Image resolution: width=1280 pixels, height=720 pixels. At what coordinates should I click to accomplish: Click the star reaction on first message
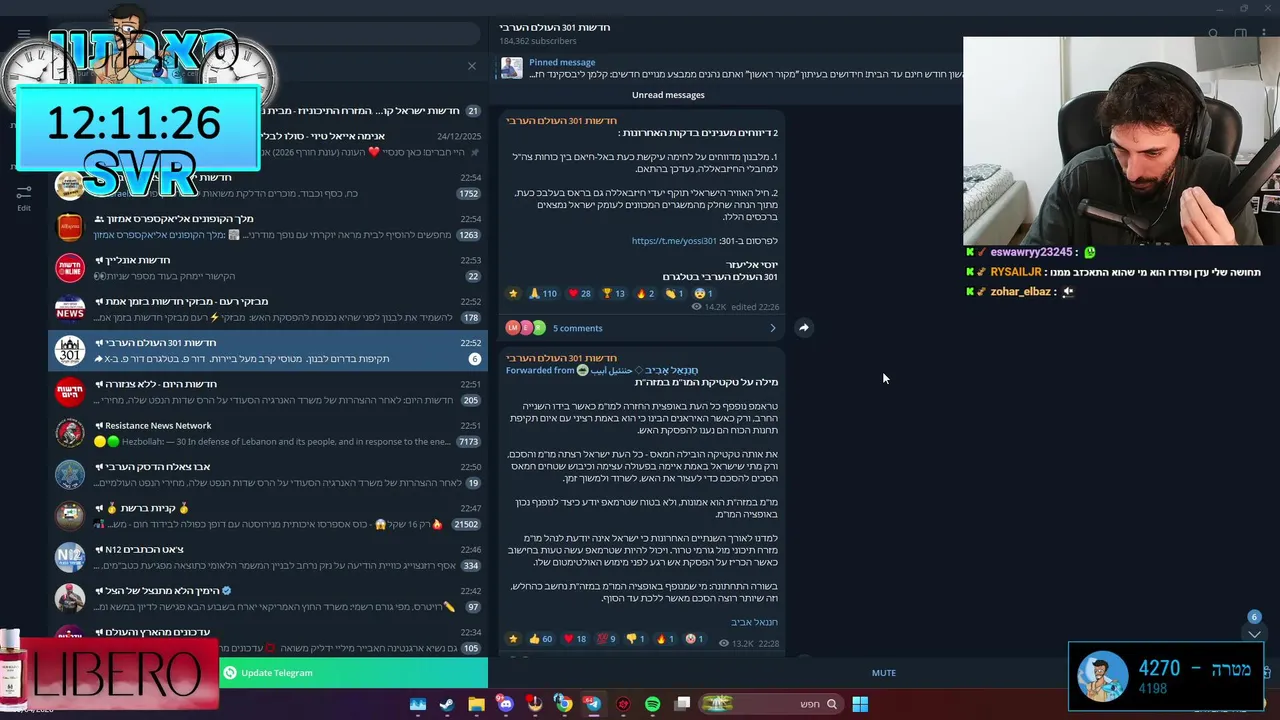pos(514,294)
